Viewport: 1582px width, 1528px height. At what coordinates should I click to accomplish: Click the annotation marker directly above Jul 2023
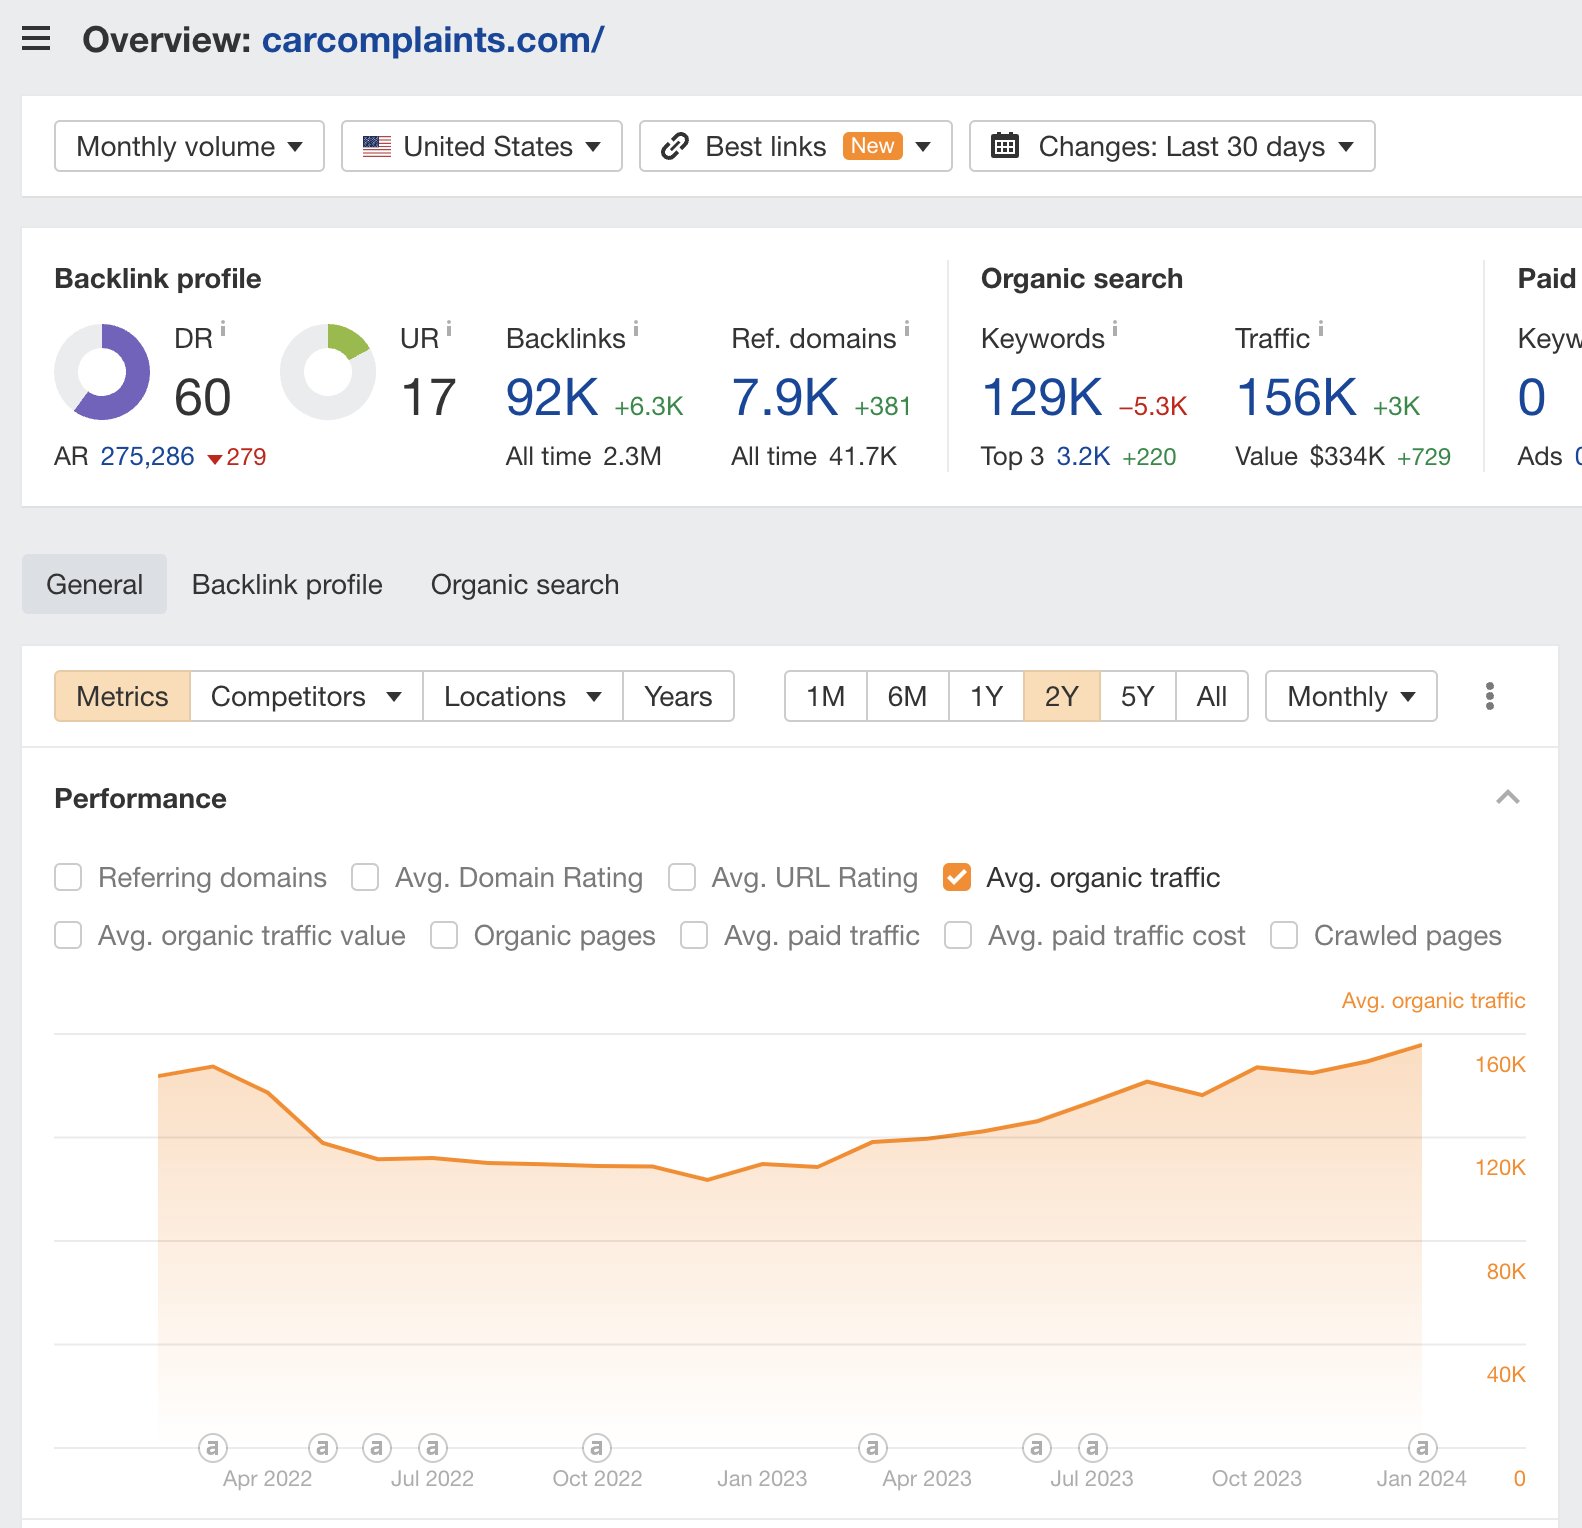1092,1447
